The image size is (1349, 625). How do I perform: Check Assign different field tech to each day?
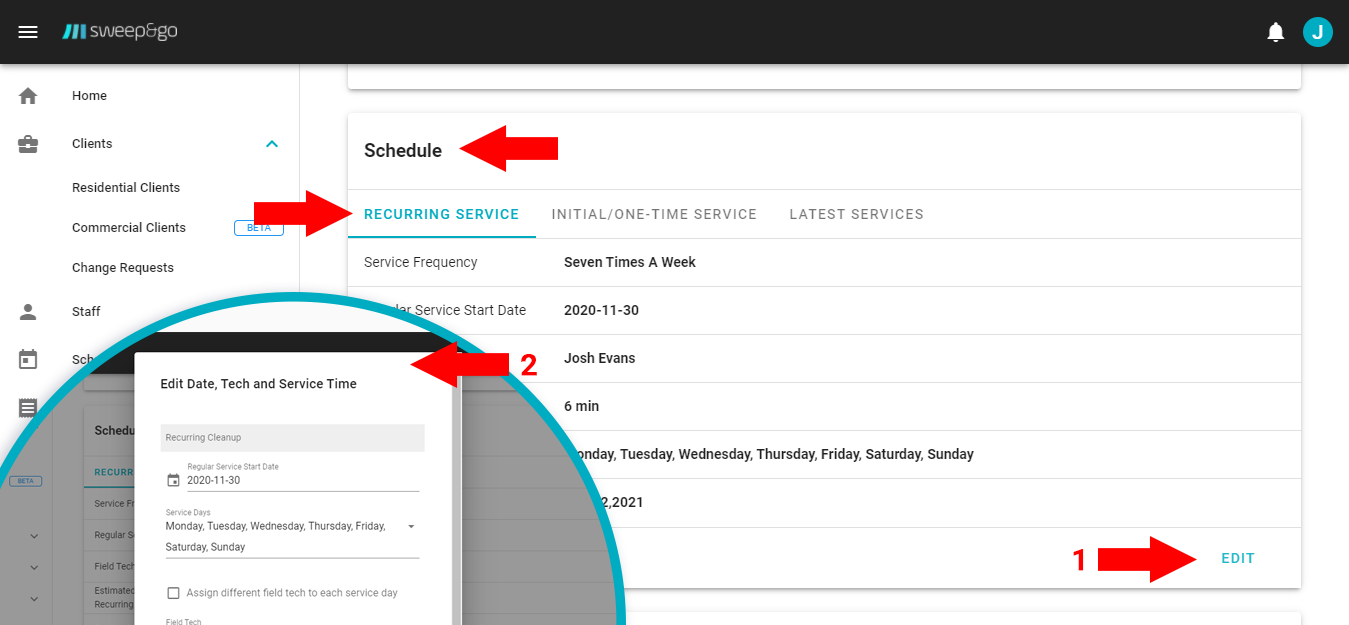point(174,593)
